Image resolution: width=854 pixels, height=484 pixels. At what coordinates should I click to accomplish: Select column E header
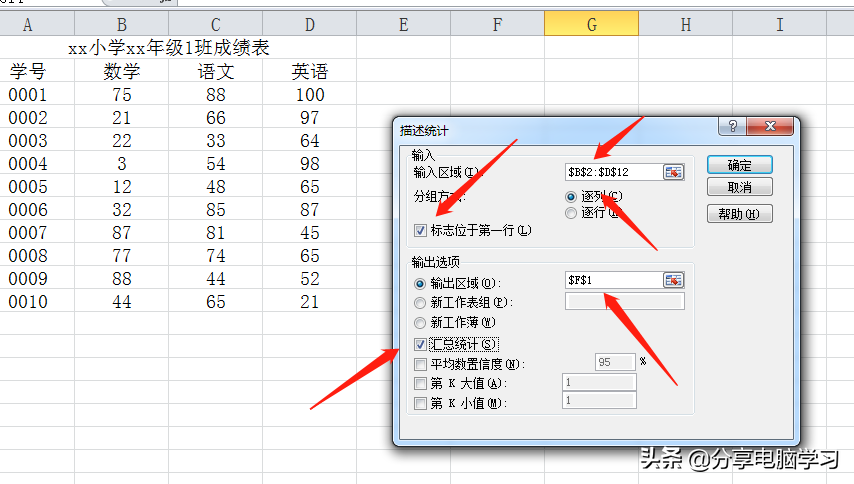click(x=404, y=24)
